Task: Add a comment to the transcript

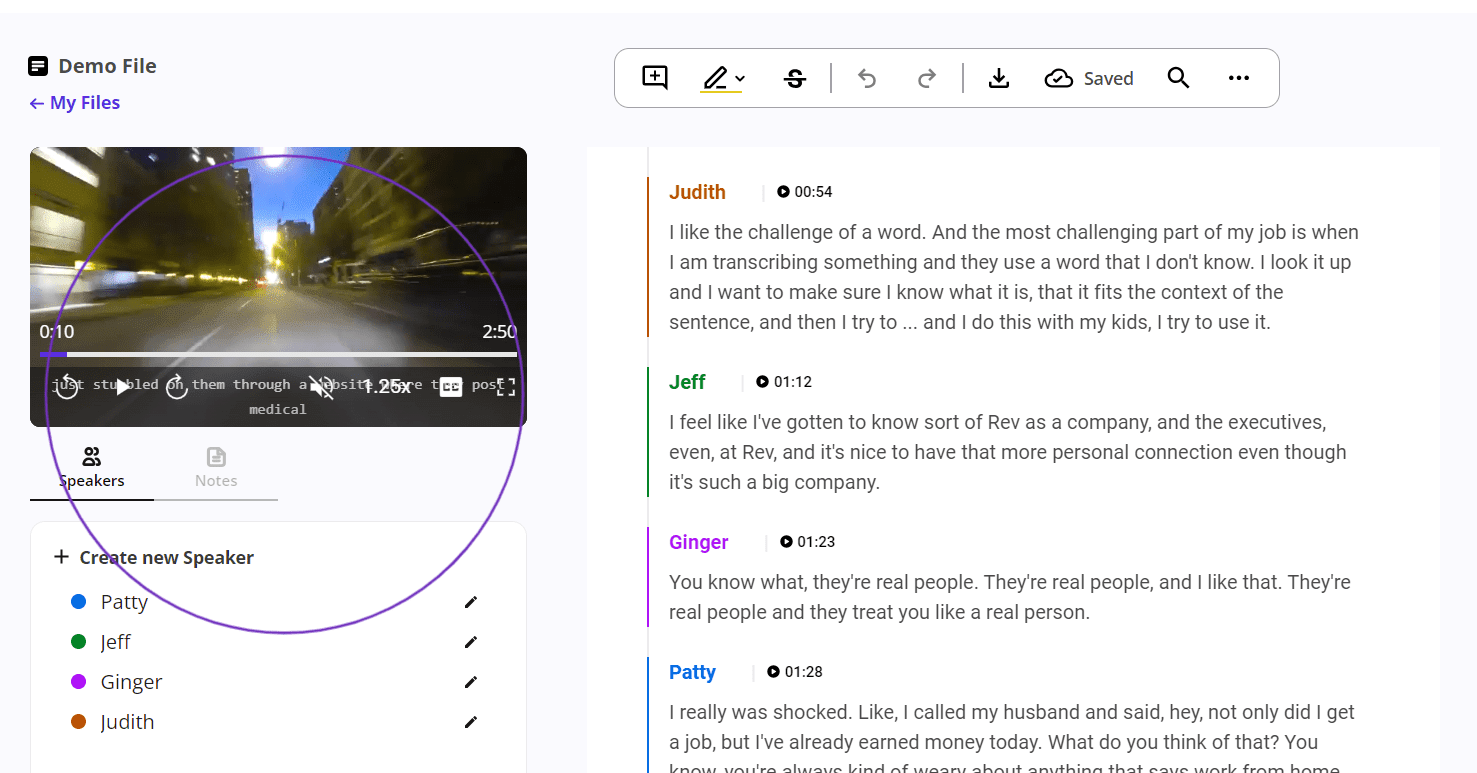Action: [653, 77]
